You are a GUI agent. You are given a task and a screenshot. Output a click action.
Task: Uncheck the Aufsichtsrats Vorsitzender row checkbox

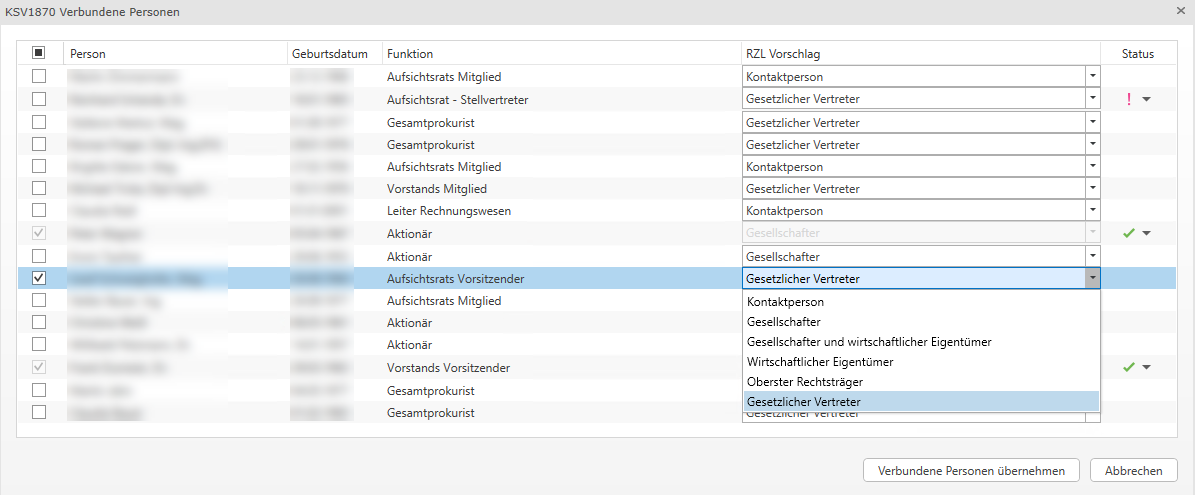[x=39, y=278]
